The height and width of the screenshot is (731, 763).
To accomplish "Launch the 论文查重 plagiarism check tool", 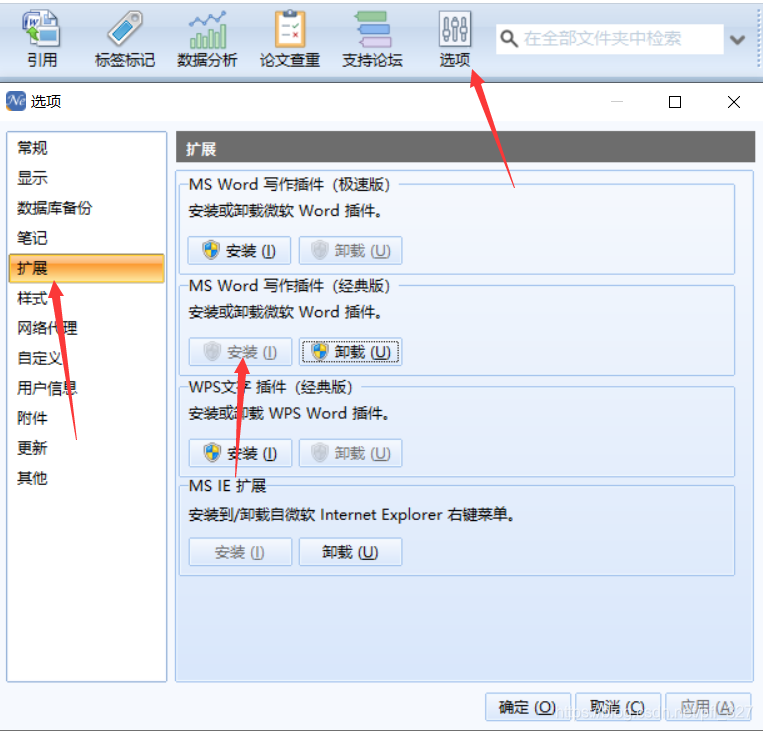I will tap(290, 39).
